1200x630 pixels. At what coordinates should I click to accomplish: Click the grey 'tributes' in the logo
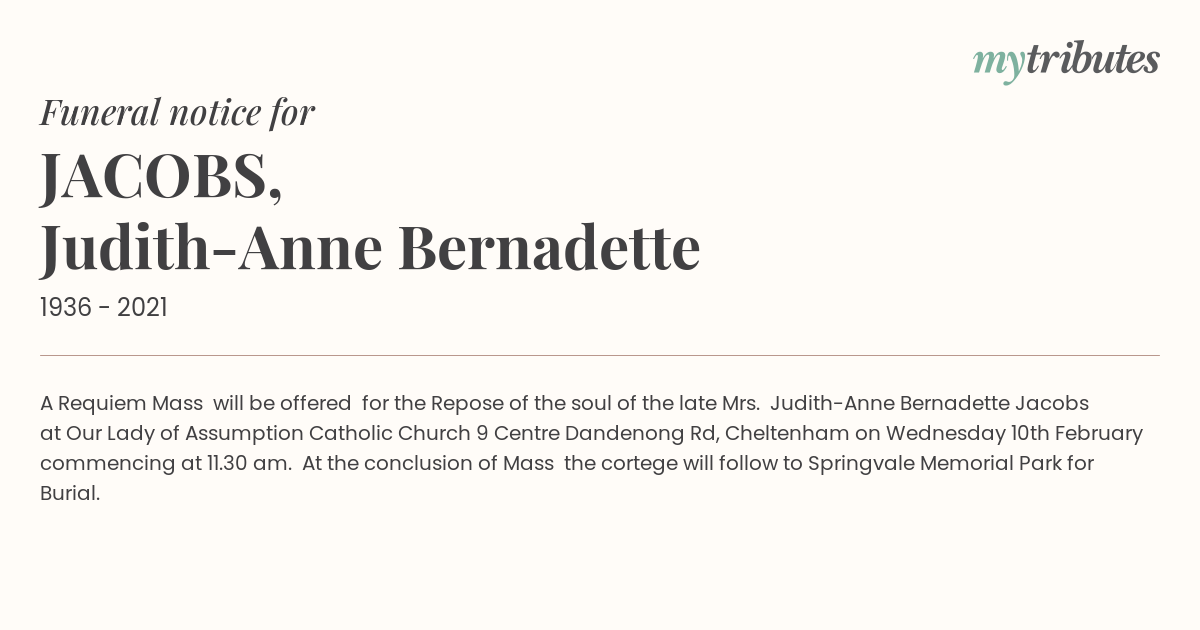pyautogui.click(x=1093, y=60)
